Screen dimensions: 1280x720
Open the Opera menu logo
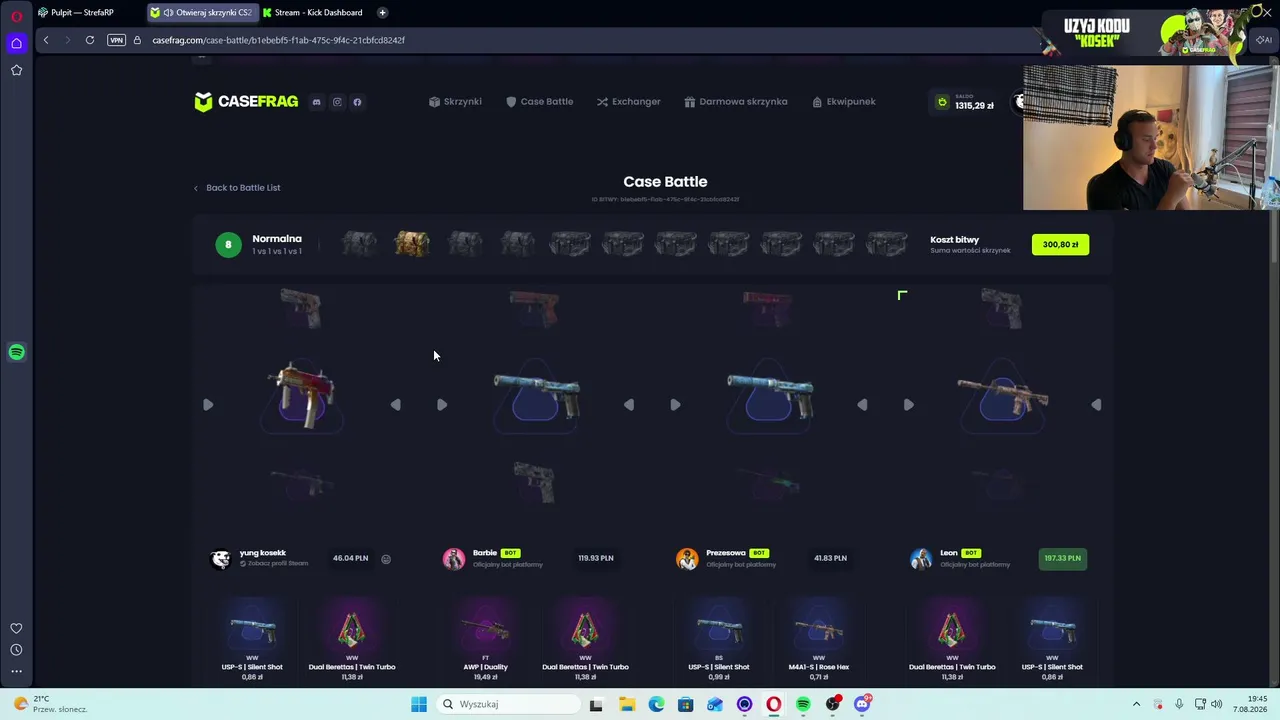(16, 16)
